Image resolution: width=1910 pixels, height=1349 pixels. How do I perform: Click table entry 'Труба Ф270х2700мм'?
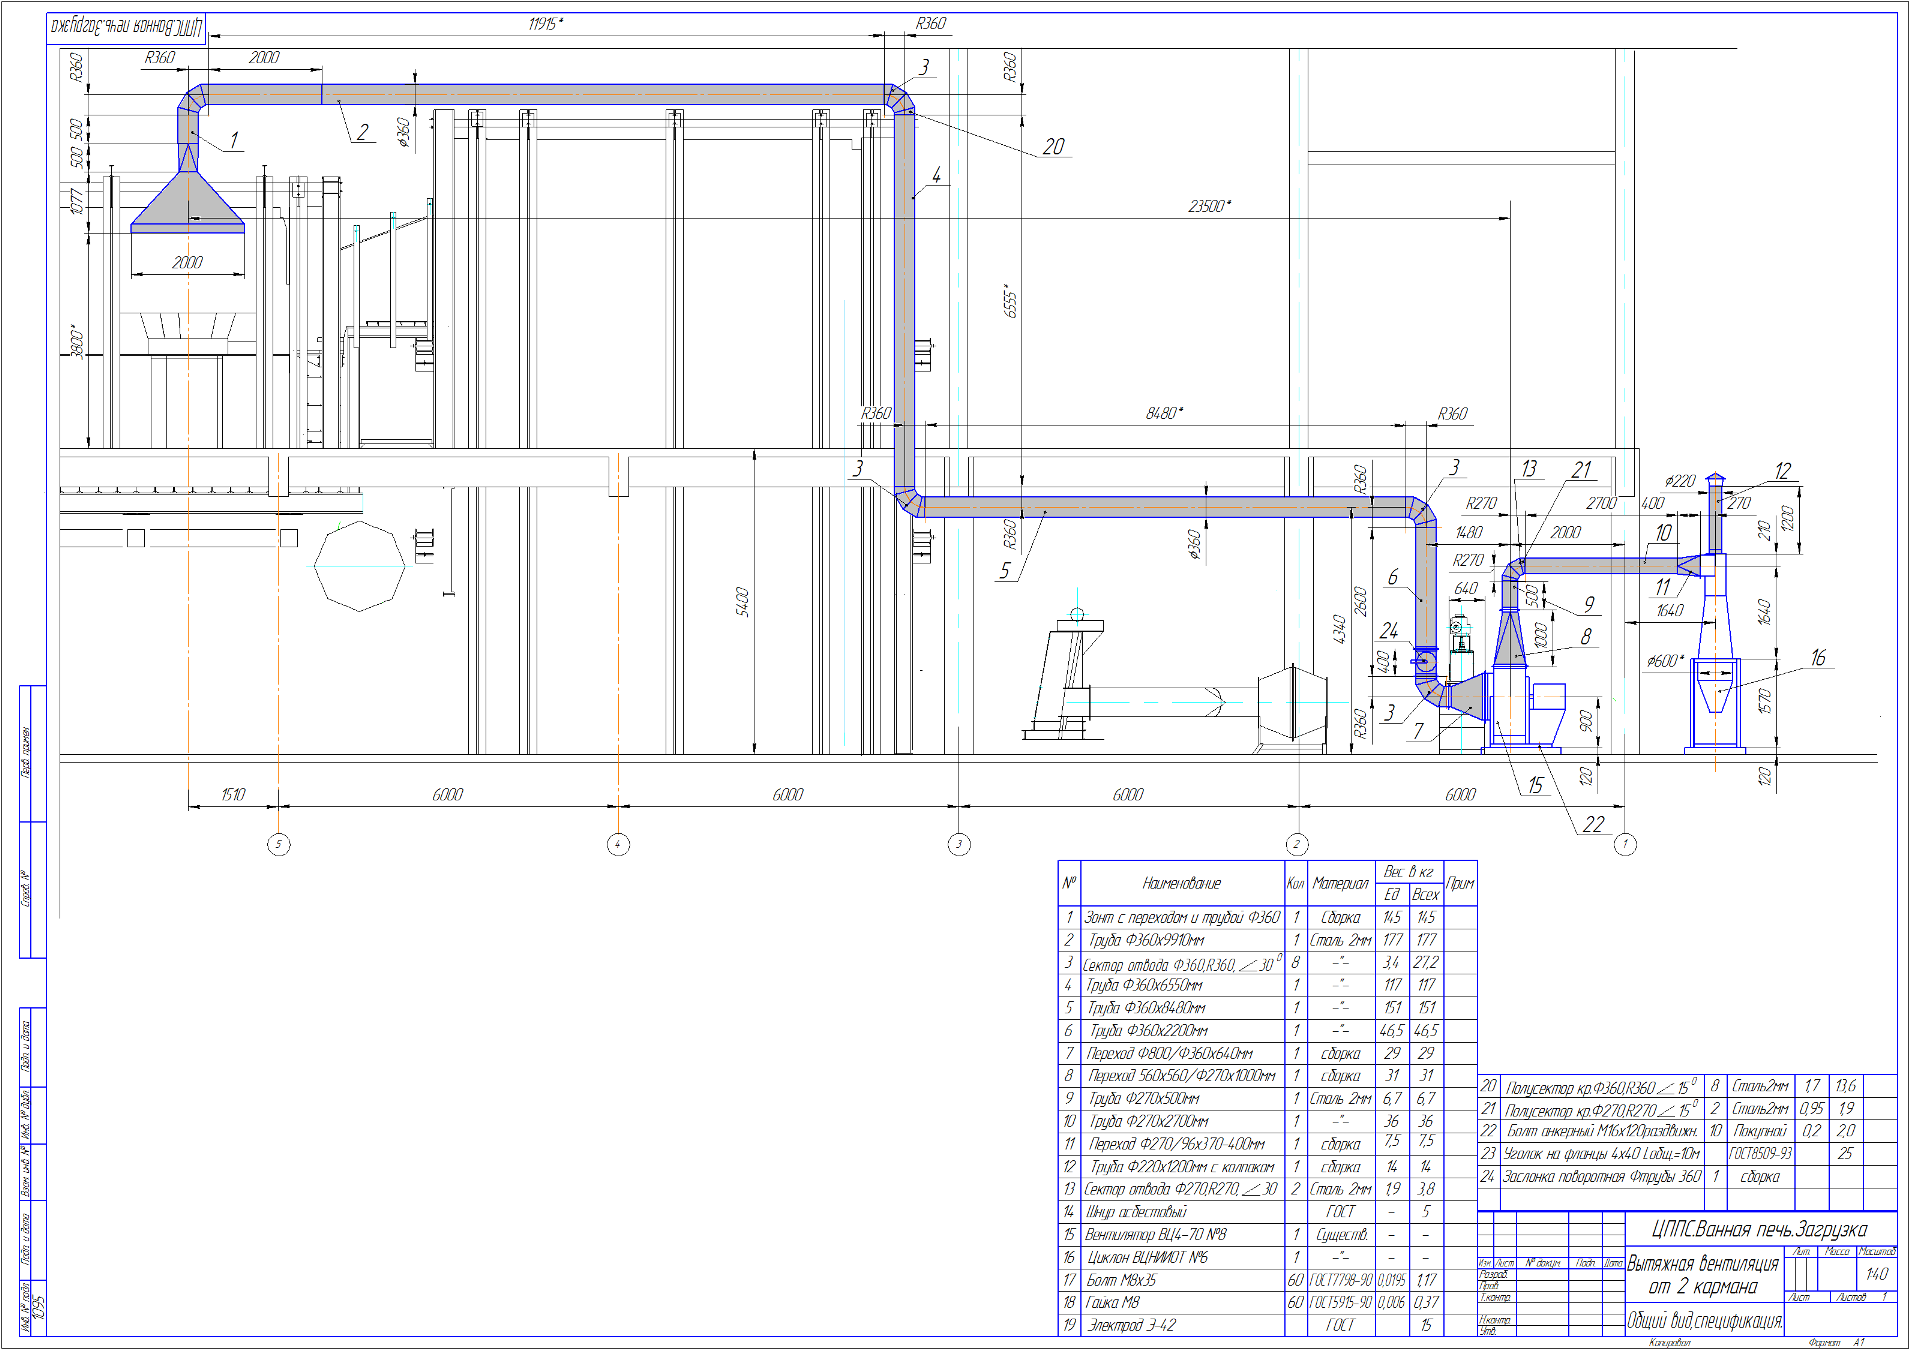pyautogui.click(x=1149, y=1121)
